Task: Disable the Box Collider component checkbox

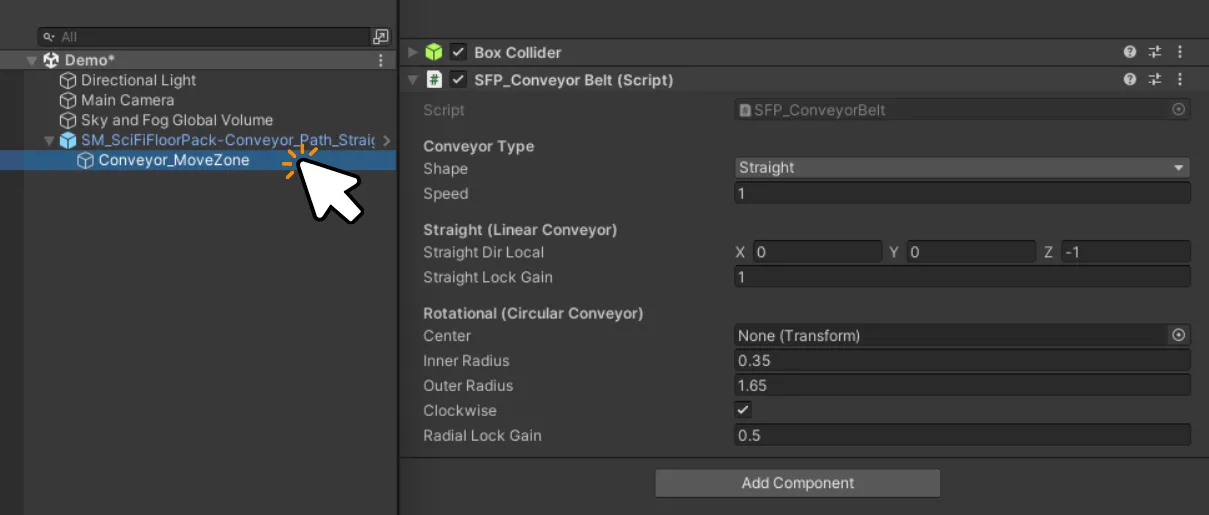Action: click(x=458, y=52)
